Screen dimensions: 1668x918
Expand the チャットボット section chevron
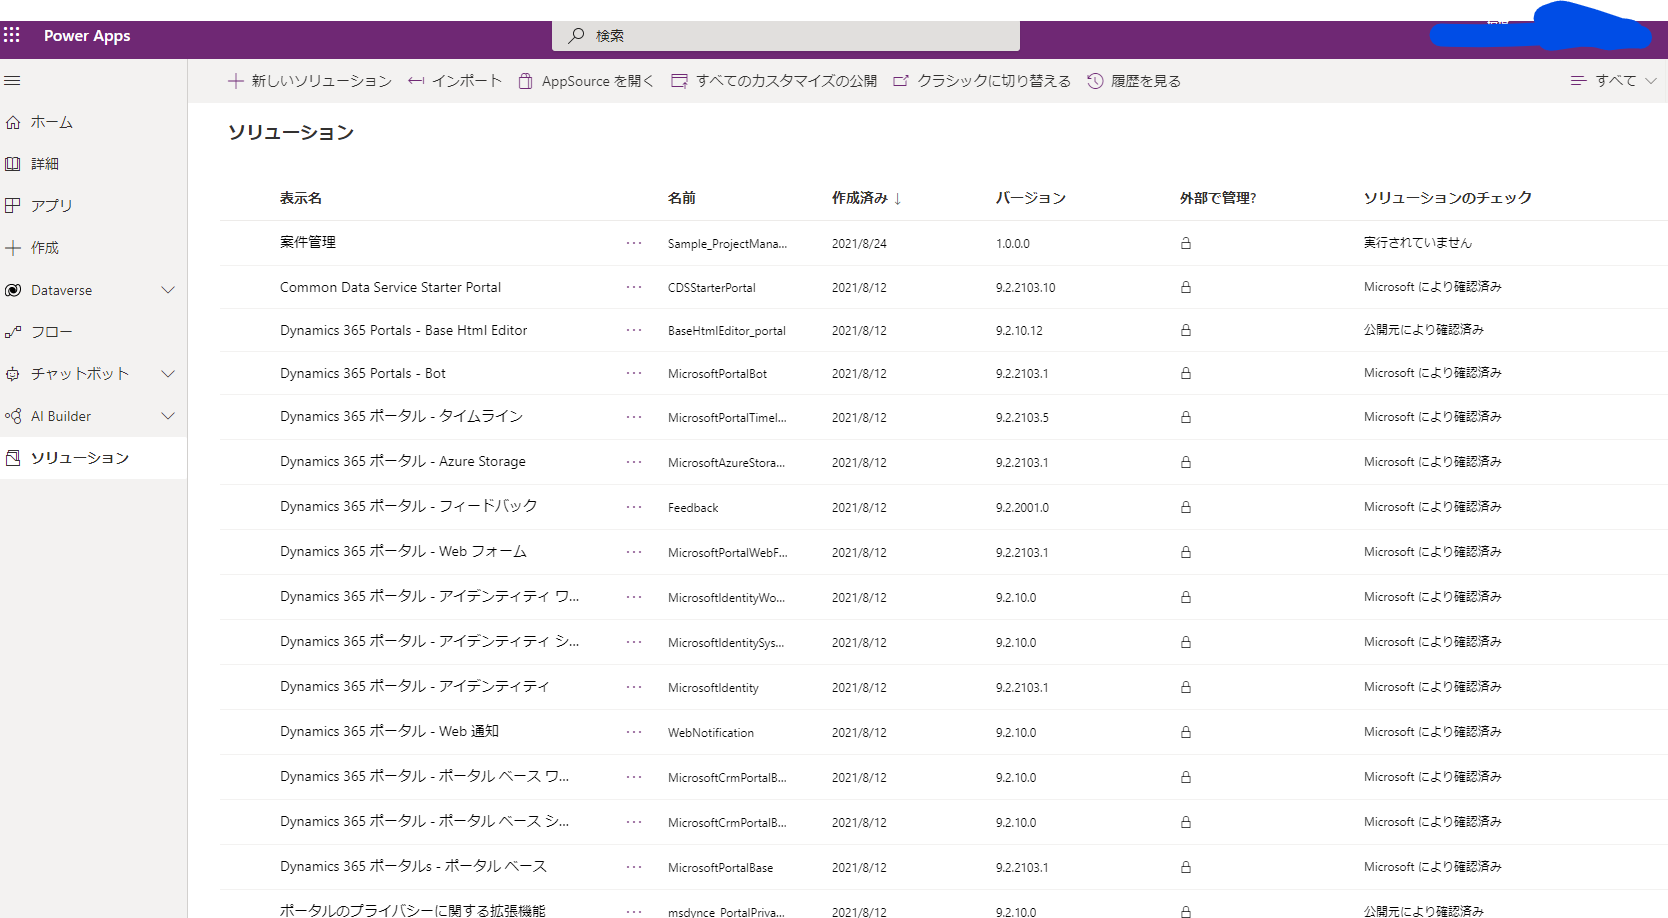click(168, 374)
